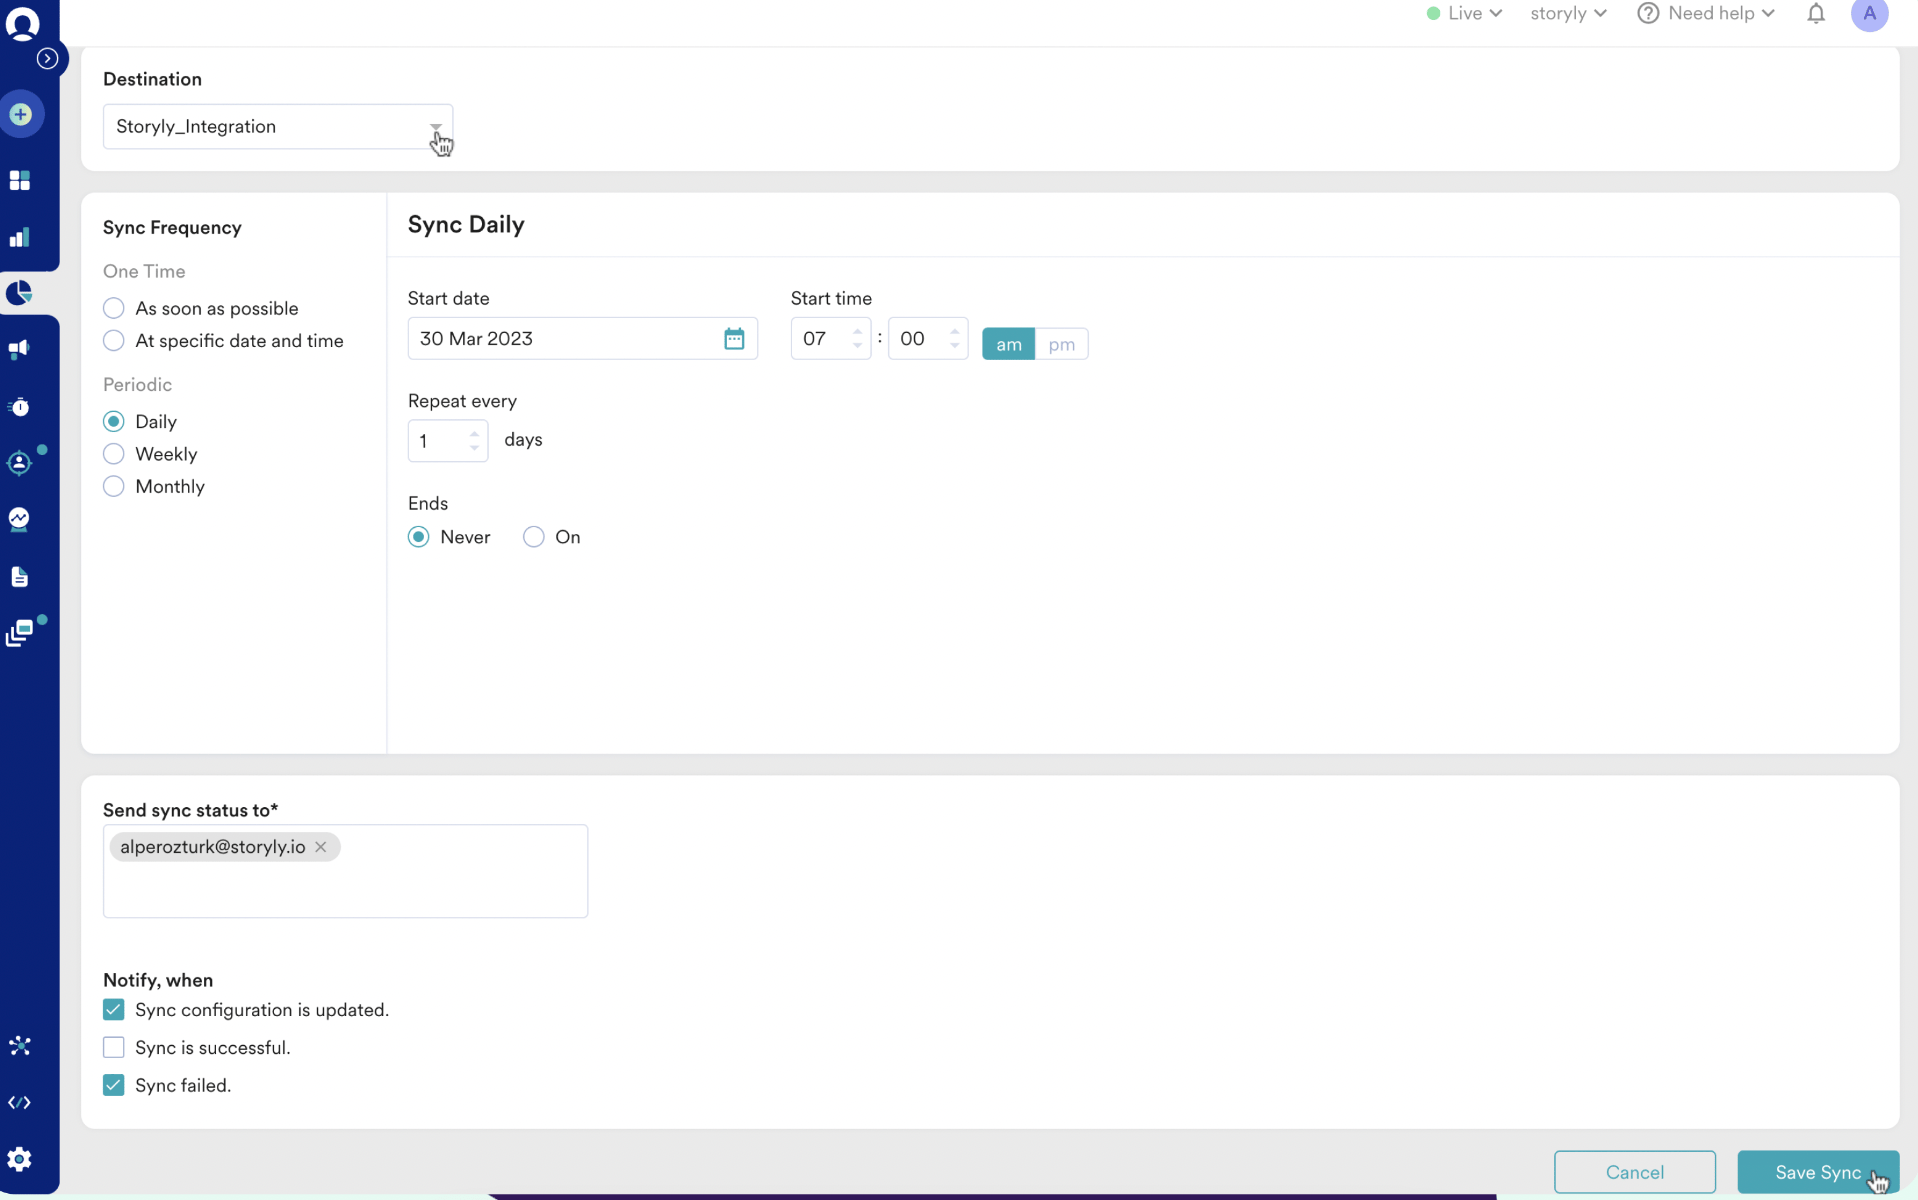Open the notifications bell
This screenshot has height=1200, width=1918.
coord(1816,14)
